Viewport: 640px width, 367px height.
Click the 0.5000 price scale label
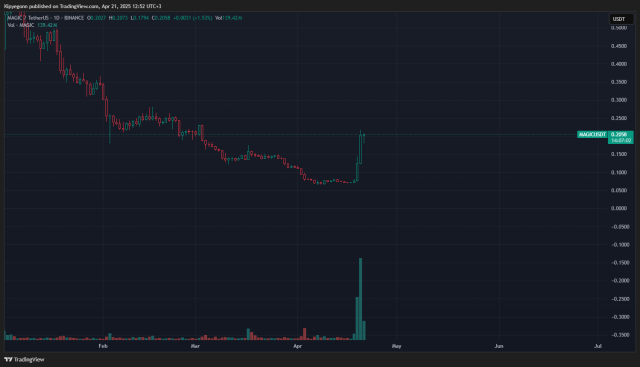point(619,28)
